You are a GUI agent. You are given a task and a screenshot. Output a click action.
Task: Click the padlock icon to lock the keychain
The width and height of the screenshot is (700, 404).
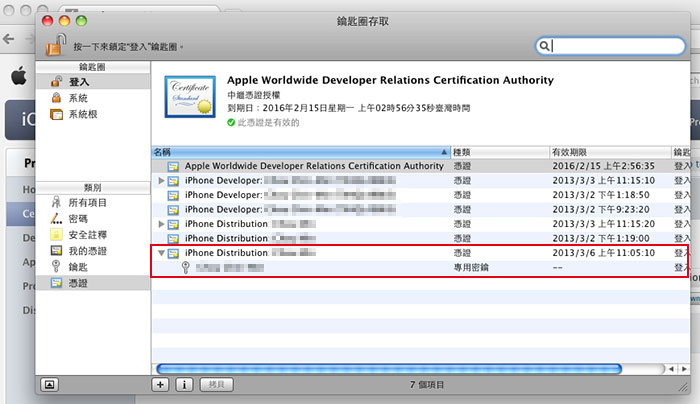pos(56,45)
